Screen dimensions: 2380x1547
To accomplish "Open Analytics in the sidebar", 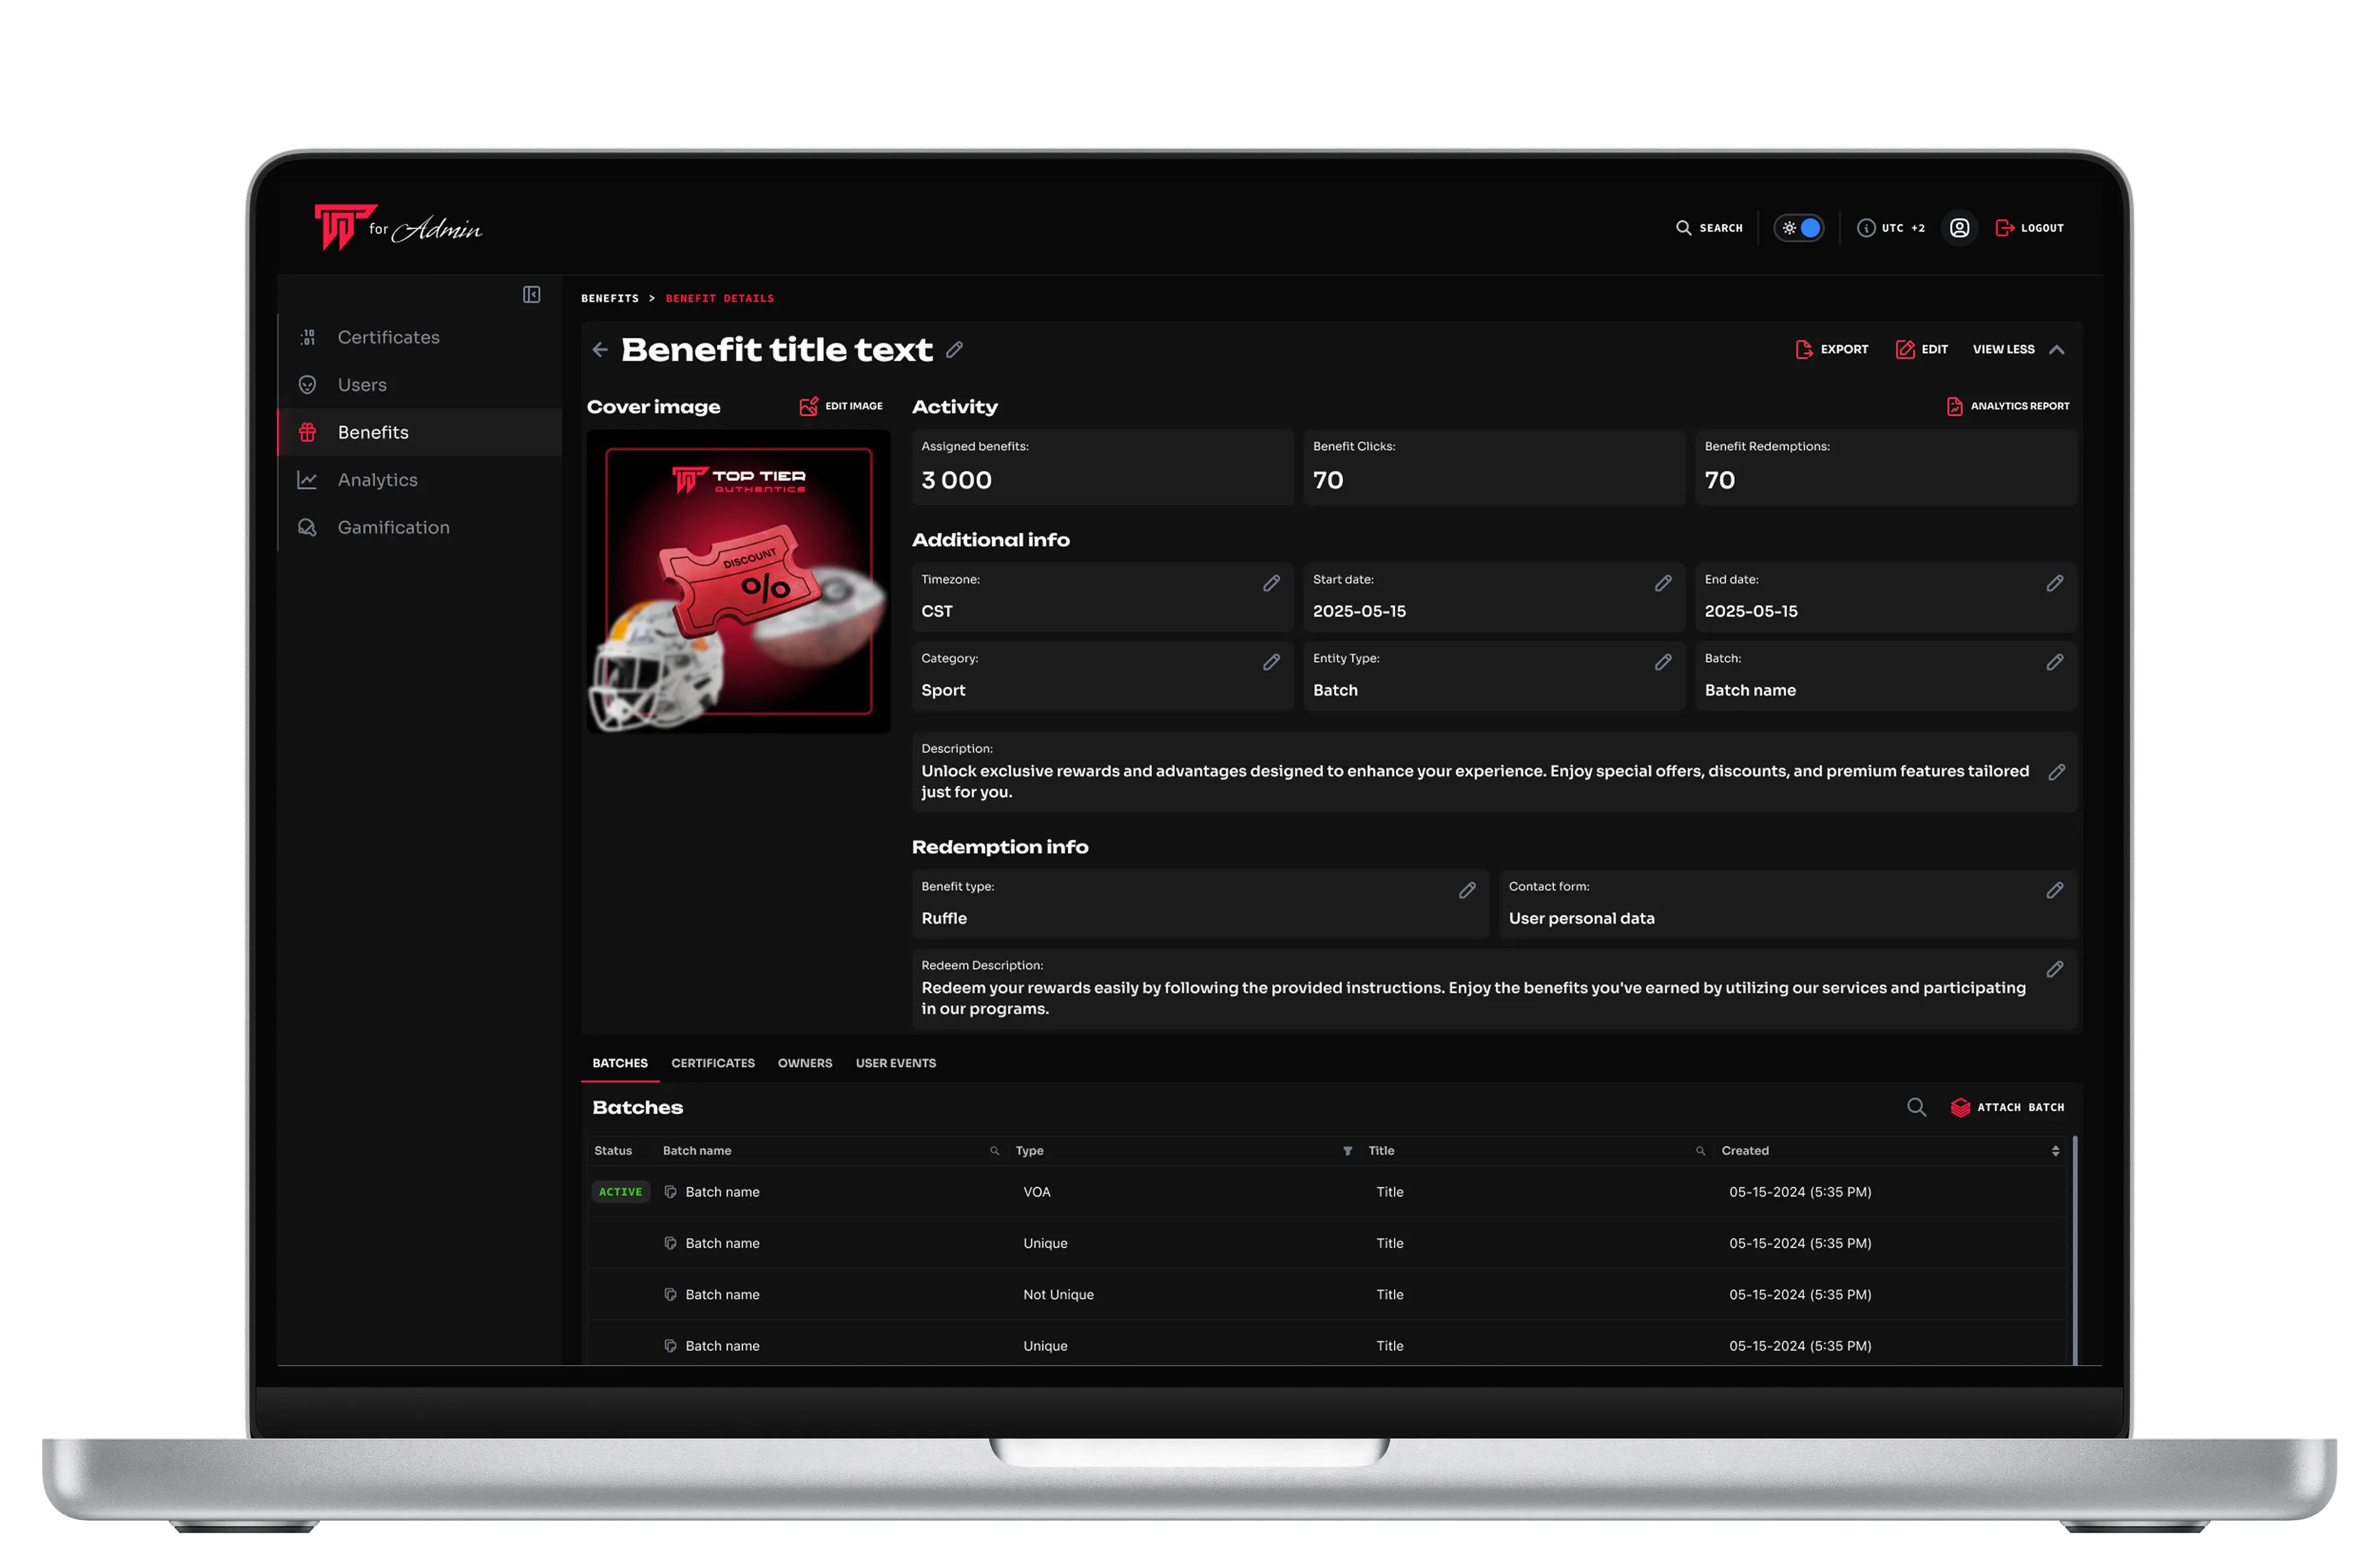I will [377, 480].
